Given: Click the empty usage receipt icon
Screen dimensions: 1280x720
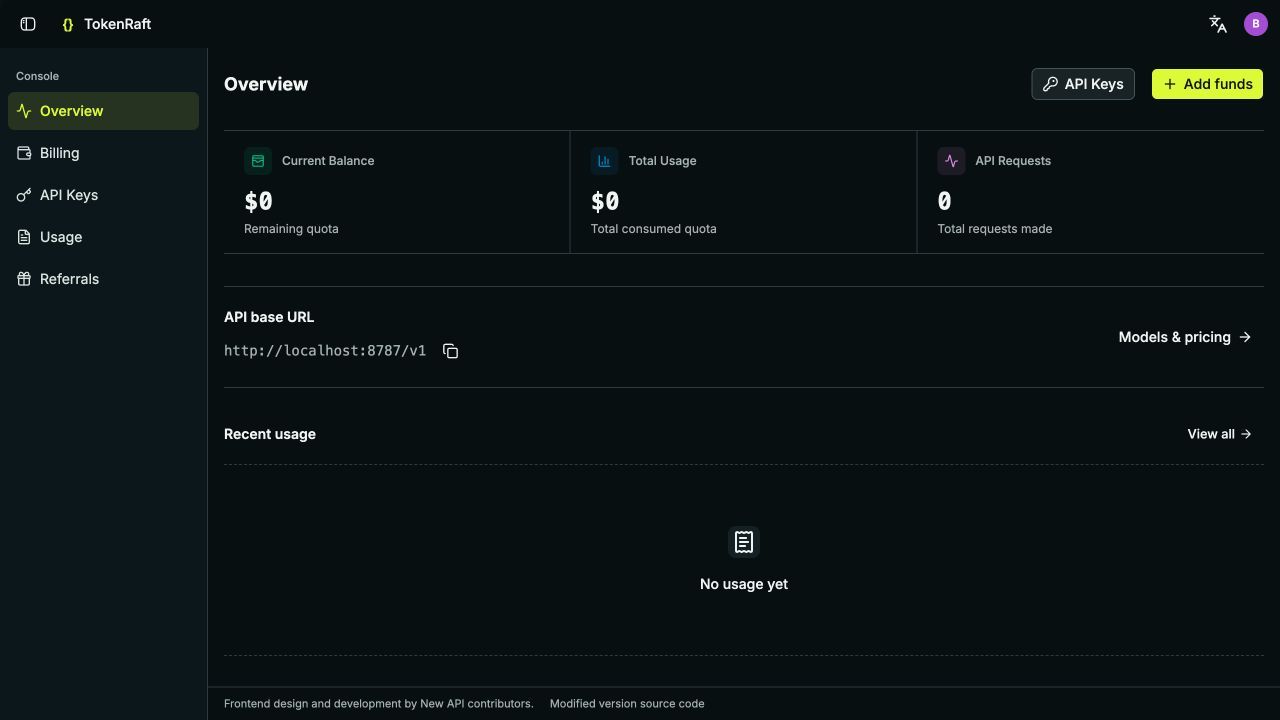Looking at the screenshot, I should [x=744, y=542].
